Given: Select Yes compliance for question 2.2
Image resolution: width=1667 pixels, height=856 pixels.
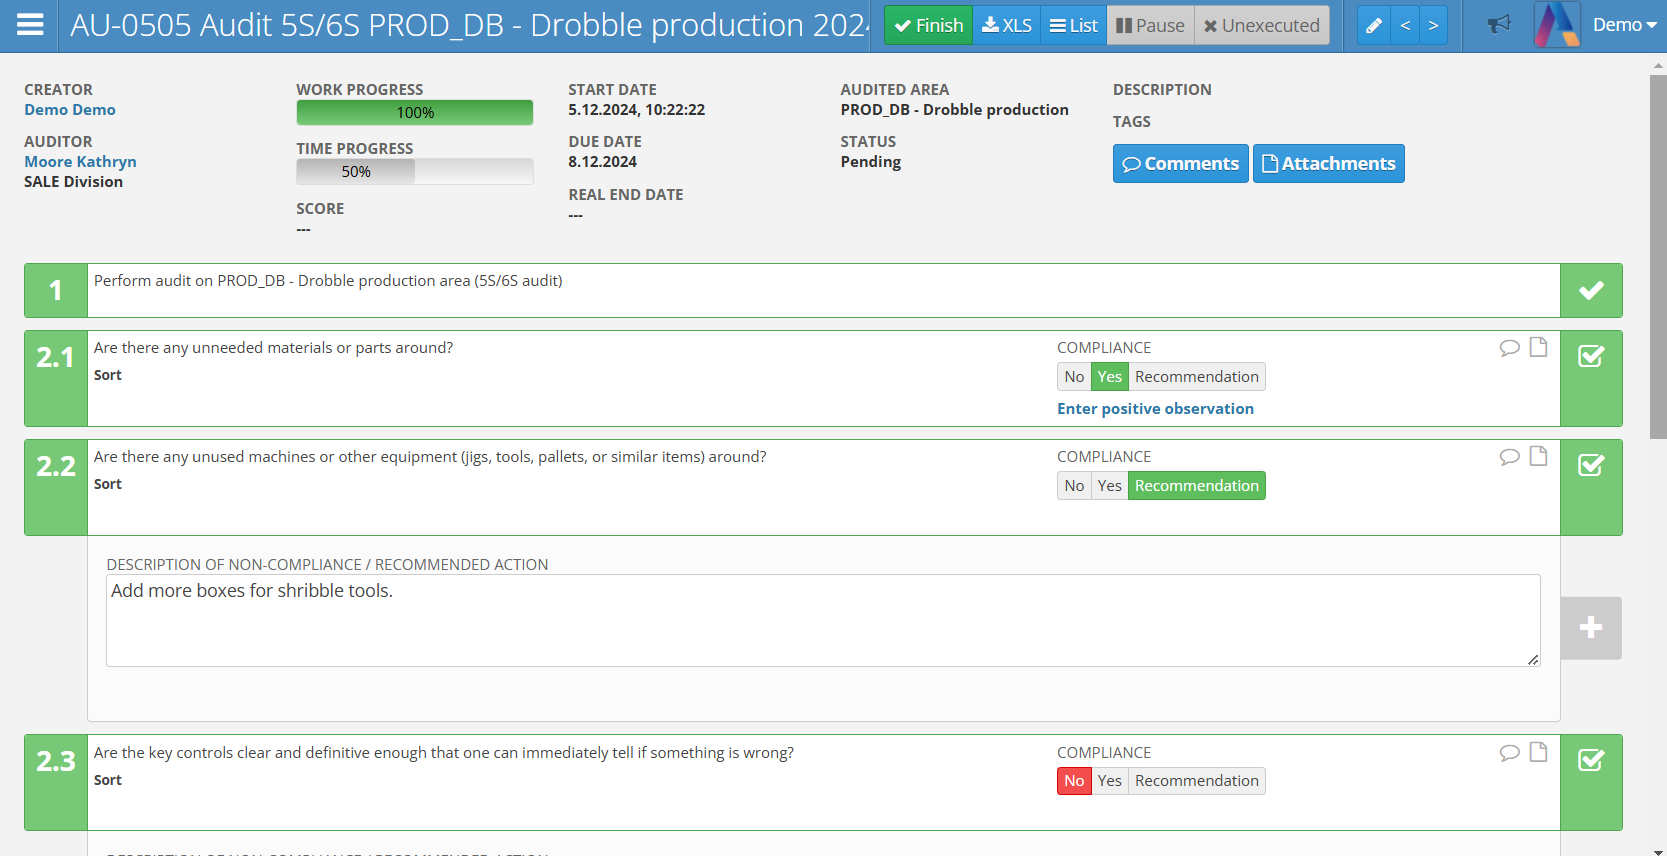Looking at the screenshot, I should [1109, 486].
